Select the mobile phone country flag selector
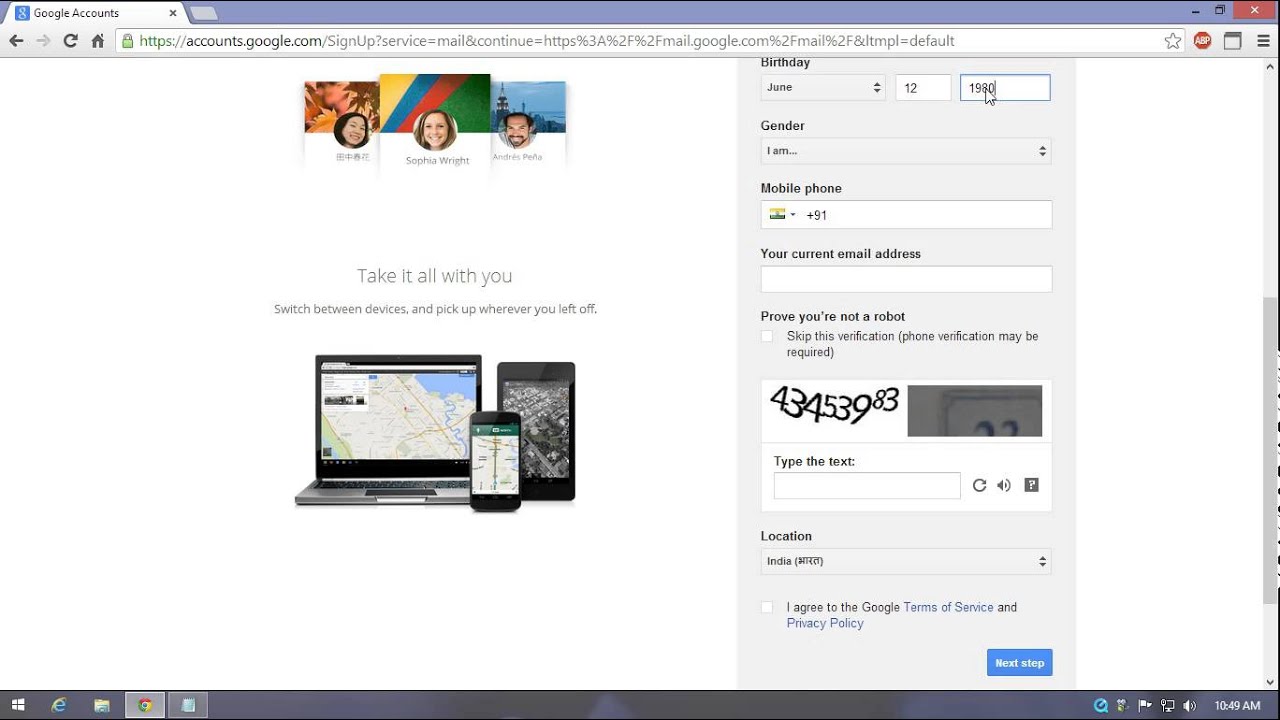This screenshot has width=1280, height=720. tap(782, 215)
